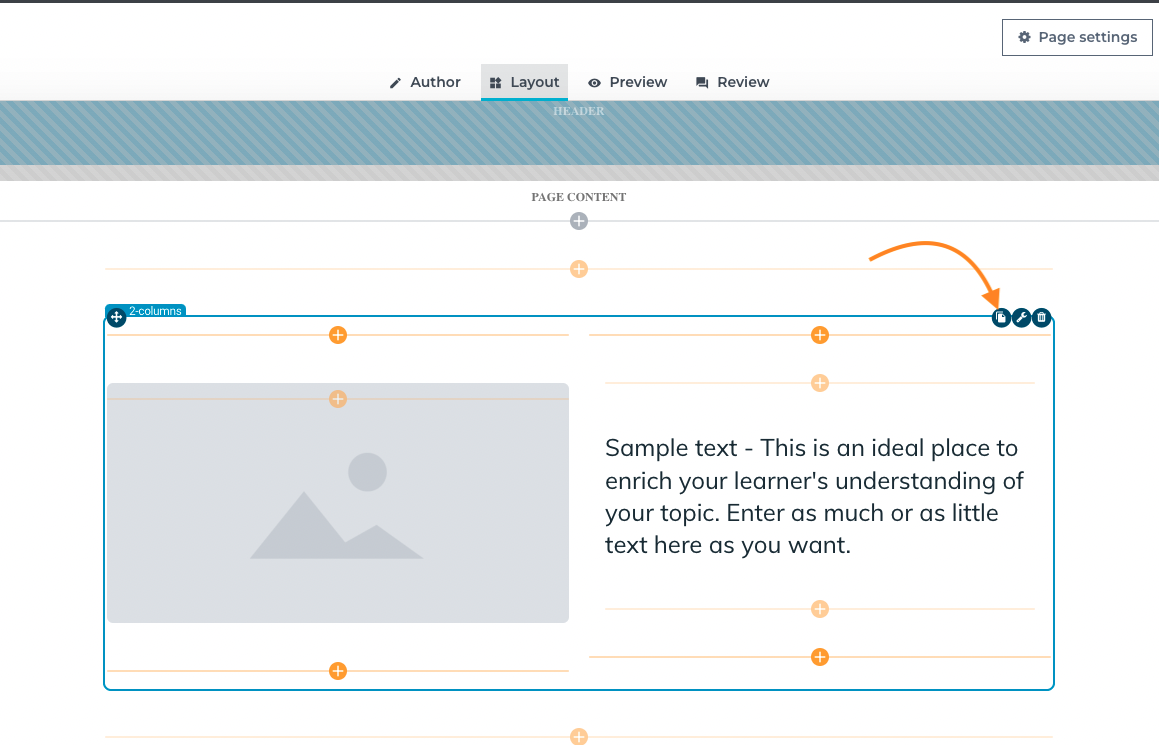The height and width of the screenshot is (745, 1159).
Task: Open Page settings
Action: (1077, 37)
